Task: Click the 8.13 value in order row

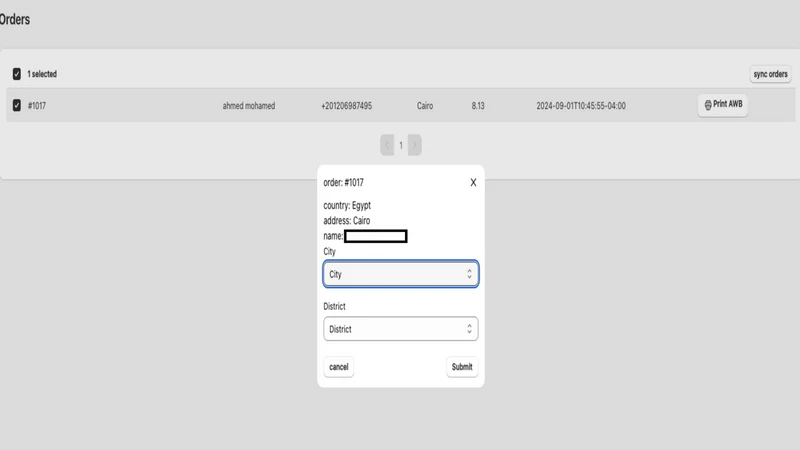Action: pos(478,106)
